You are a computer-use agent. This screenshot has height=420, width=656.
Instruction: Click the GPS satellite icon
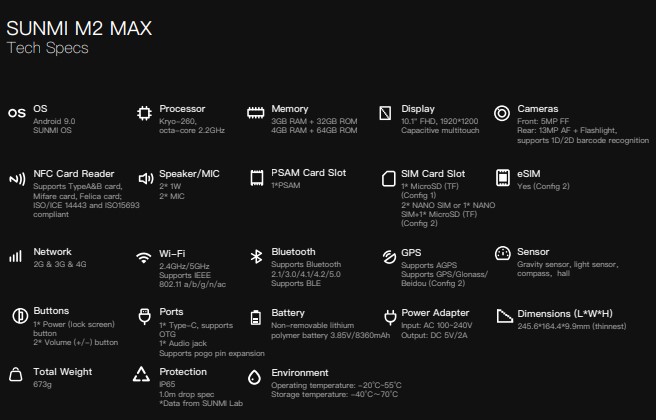(x=389, y=257)
